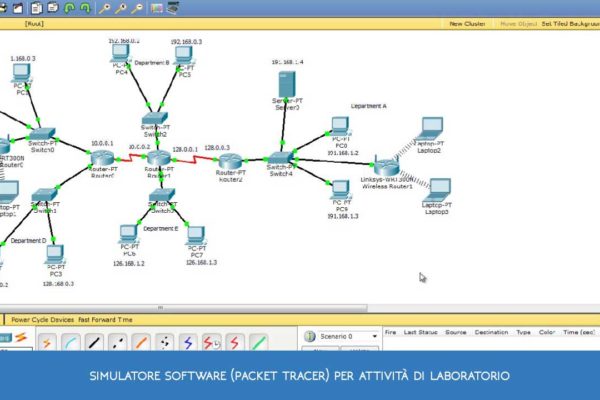Image resolution: width=600 pixels, height=400 pixels.
Task: Select the PC3 computer icon
Action: pos(55,255)
